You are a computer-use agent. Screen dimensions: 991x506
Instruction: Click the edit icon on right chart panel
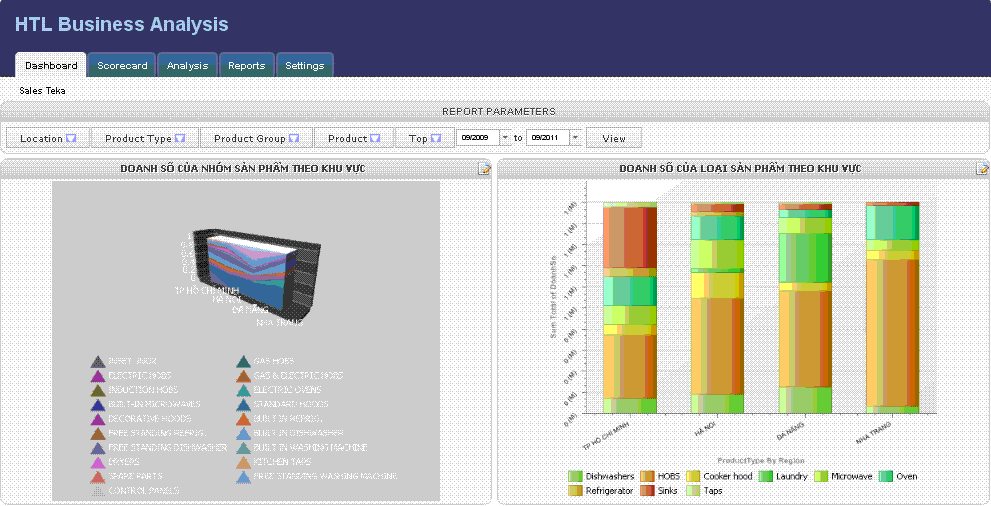pyautogui.click(x=982, y=169)
